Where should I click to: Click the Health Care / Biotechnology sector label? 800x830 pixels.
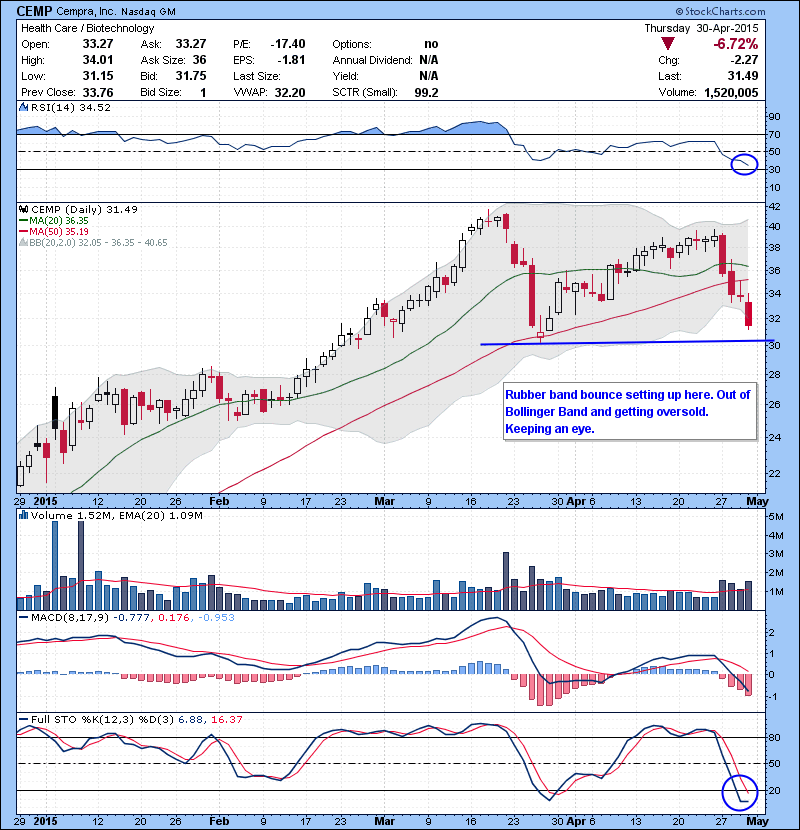[88, 28]
